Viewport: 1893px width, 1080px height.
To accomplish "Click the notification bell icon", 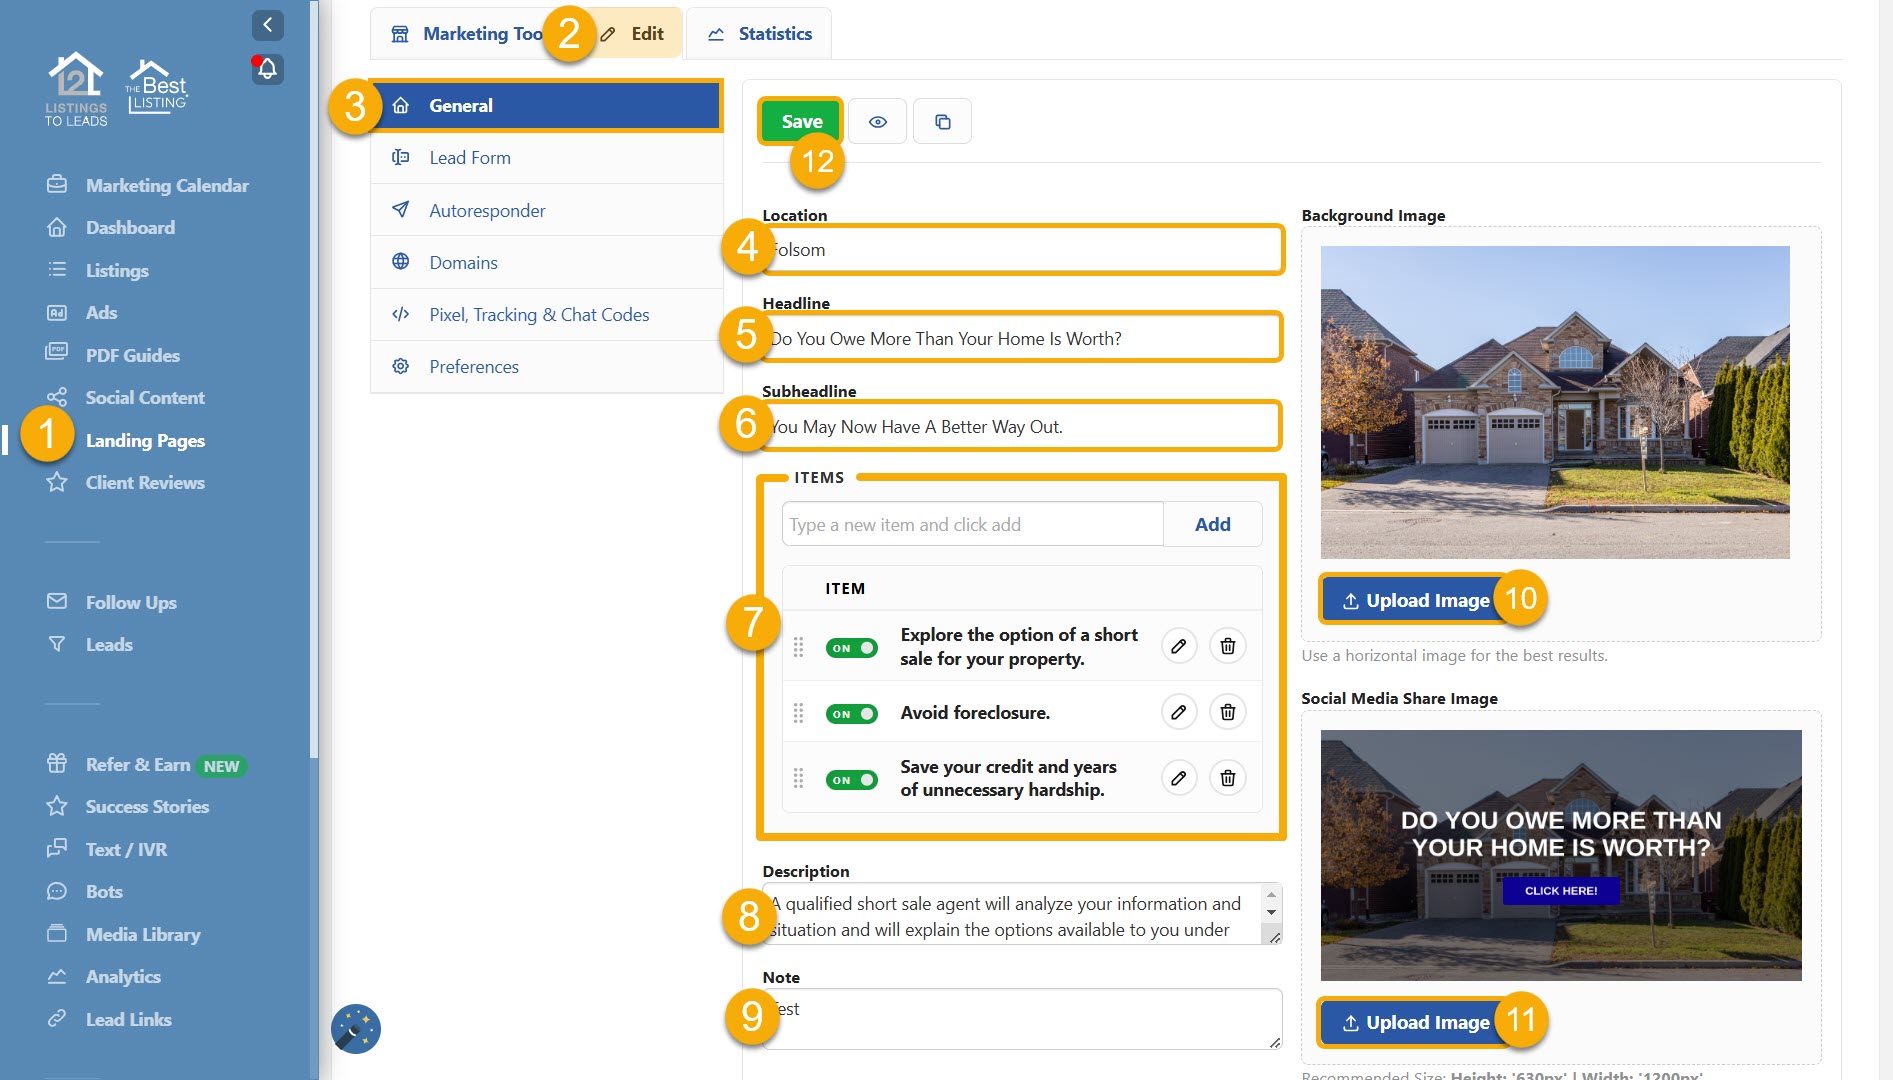I will pos(267,69).
